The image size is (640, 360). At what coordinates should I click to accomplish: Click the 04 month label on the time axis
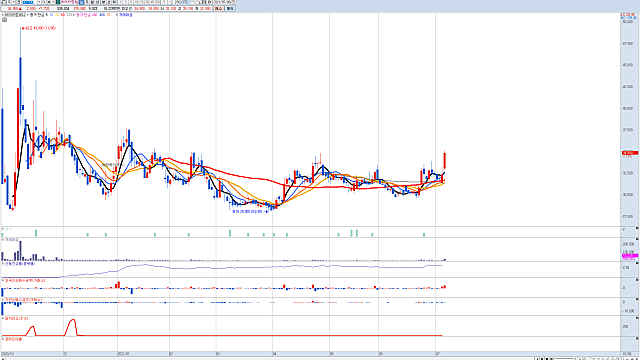(275, 354)
